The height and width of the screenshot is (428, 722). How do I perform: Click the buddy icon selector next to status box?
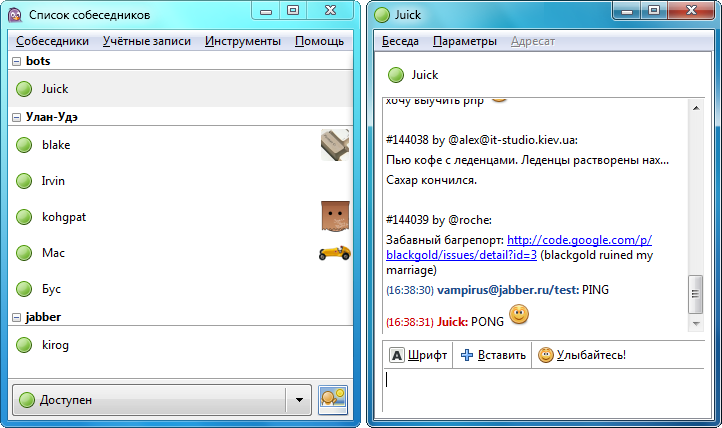pyautogui.click(x=333, y=400)
